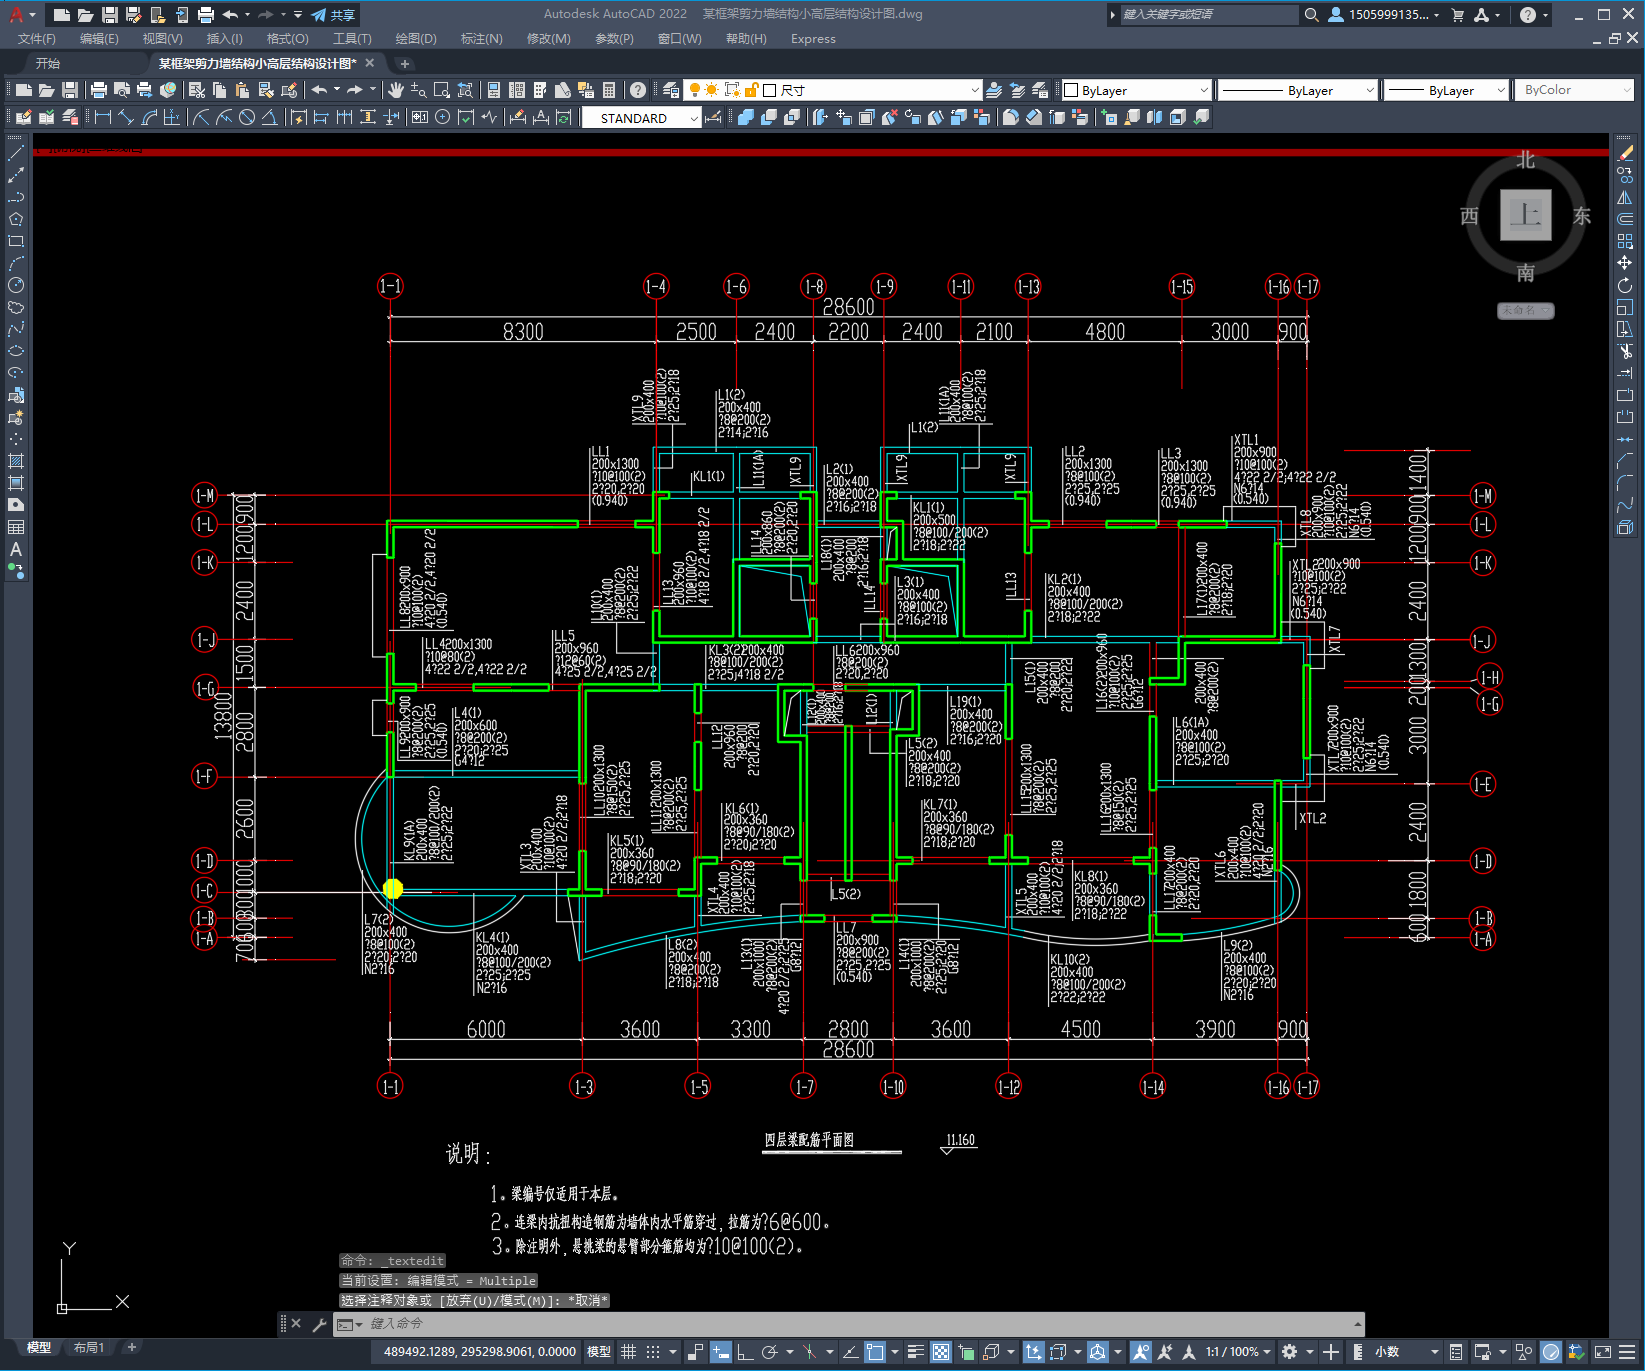Click the signed-in user account 1505999135
The height and width of the screenshot is (1371, 1645).
pos(1383,15)
